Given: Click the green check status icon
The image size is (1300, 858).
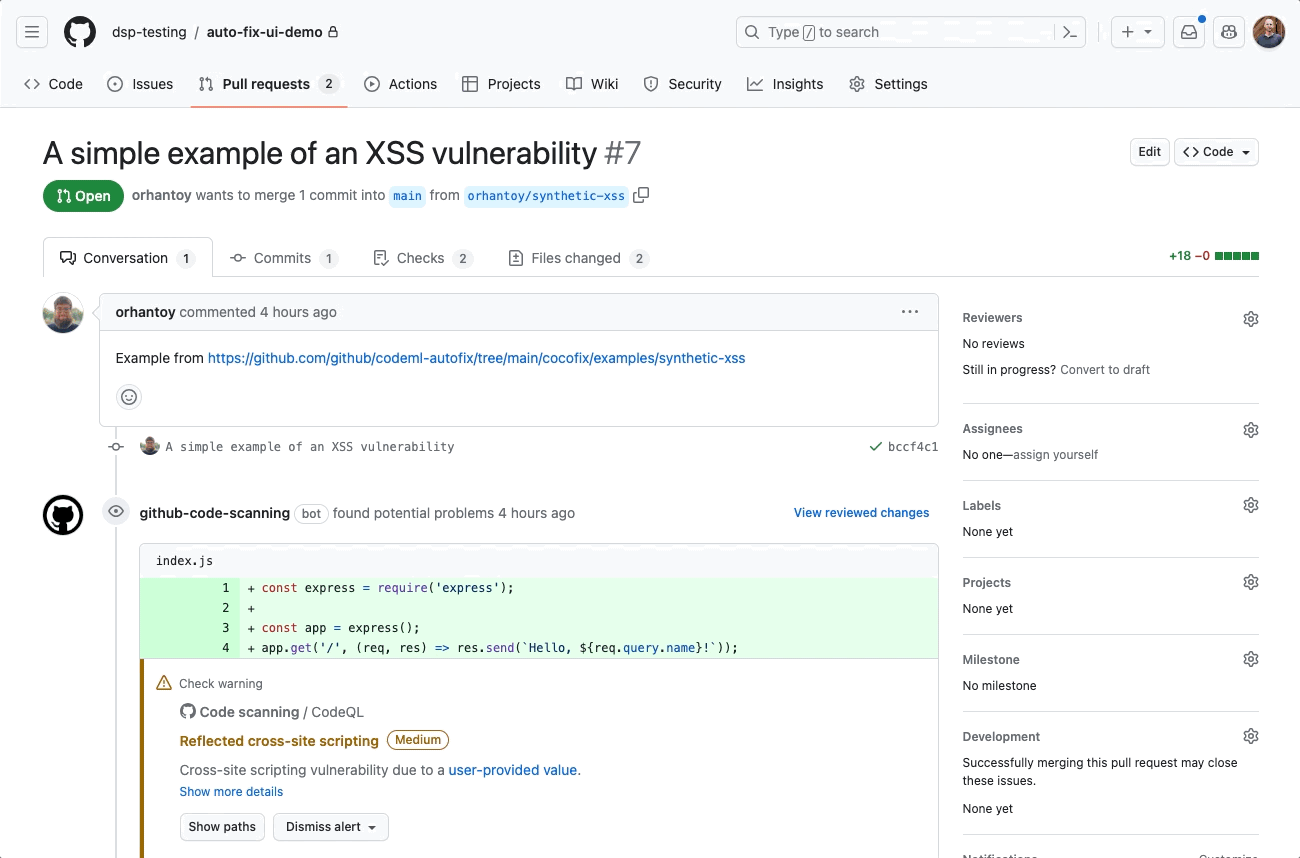Looking at the screenshot, I should click(876, 447).
